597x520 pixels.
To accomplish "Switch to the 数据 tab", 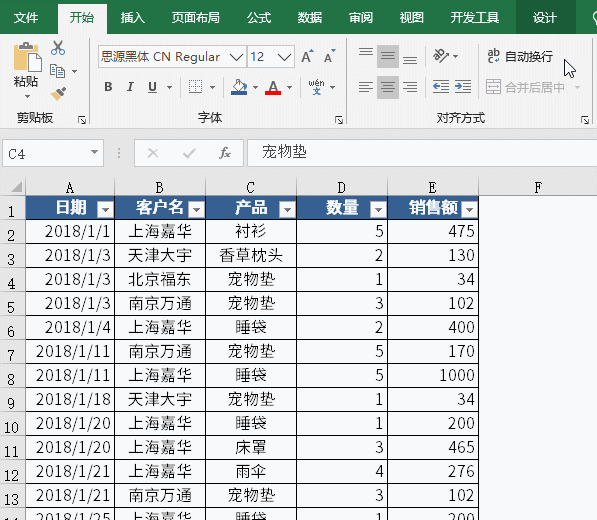I will tap(310, 18).
